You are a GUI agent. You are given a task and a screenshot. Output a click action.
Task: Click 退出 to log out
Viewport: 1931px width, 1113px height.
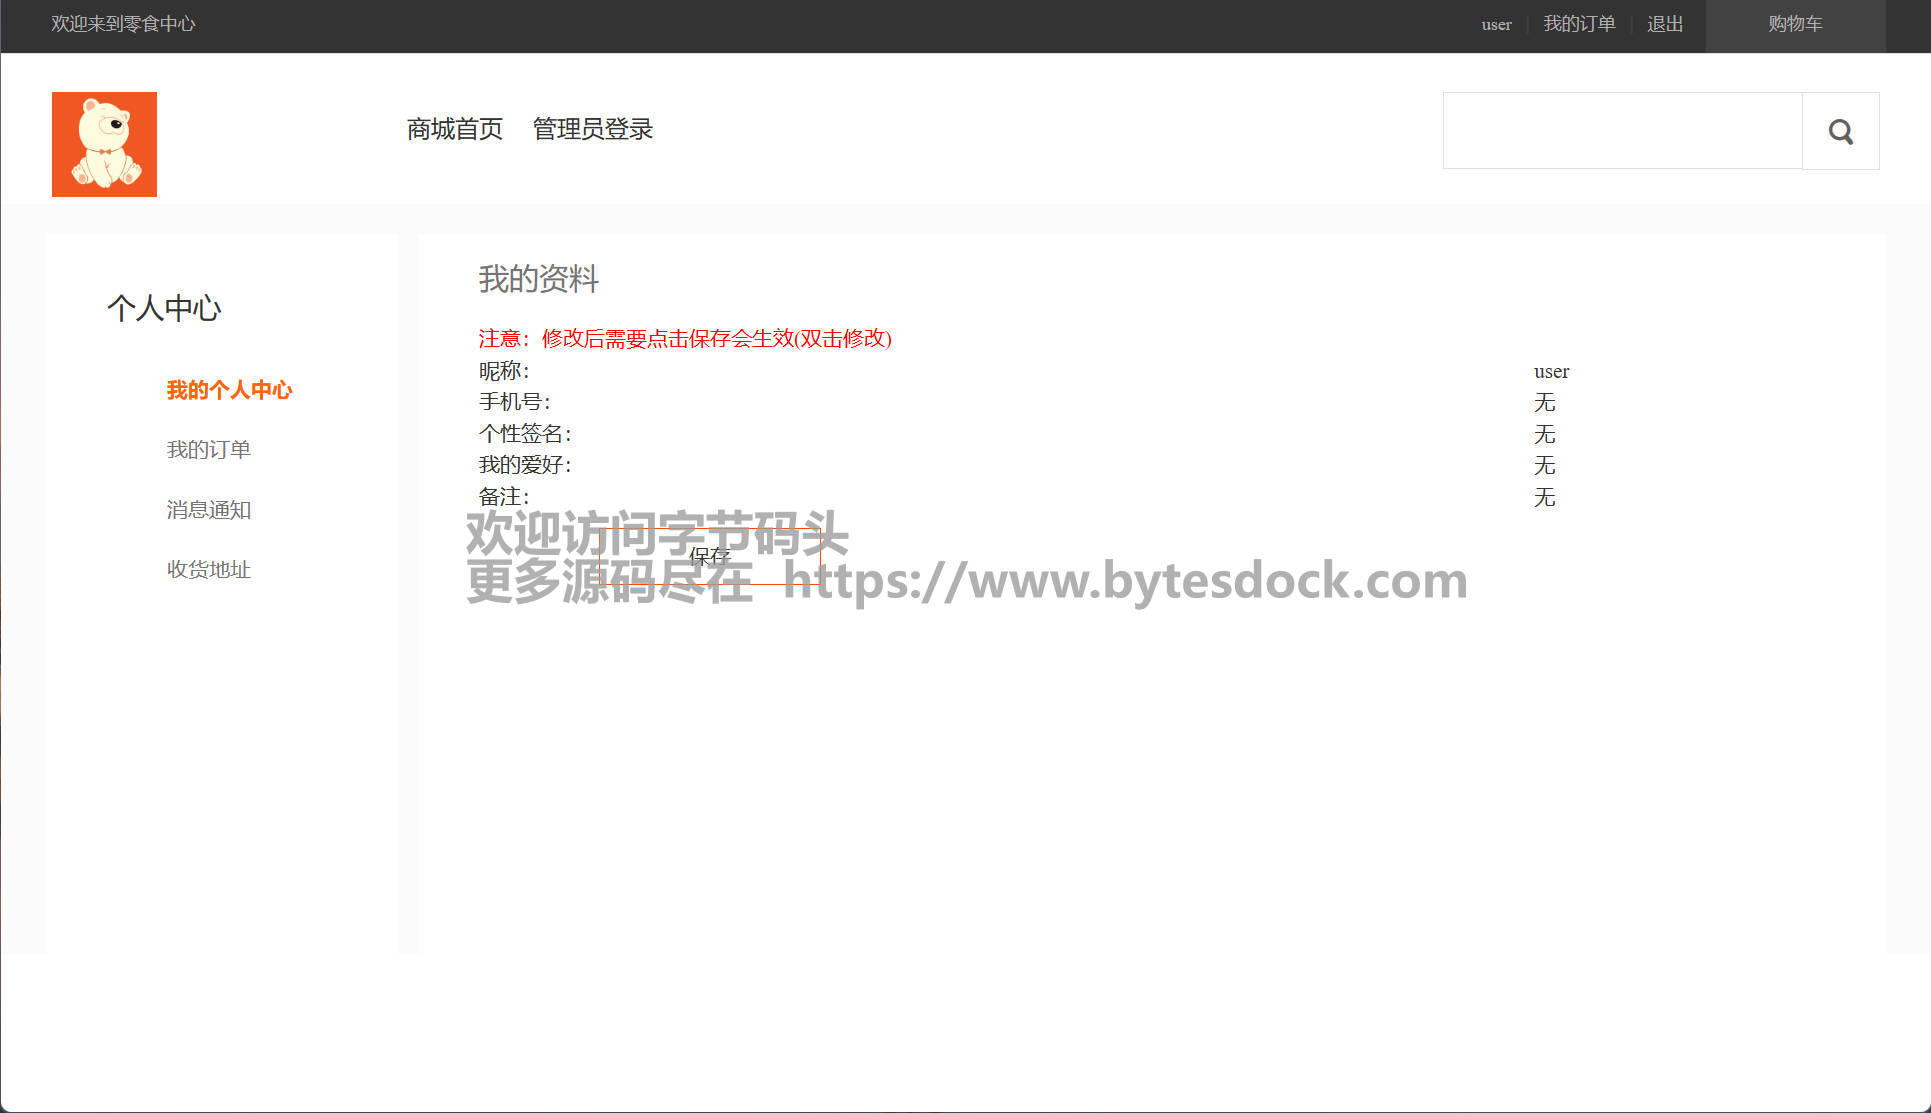[x=1665, y=24]
